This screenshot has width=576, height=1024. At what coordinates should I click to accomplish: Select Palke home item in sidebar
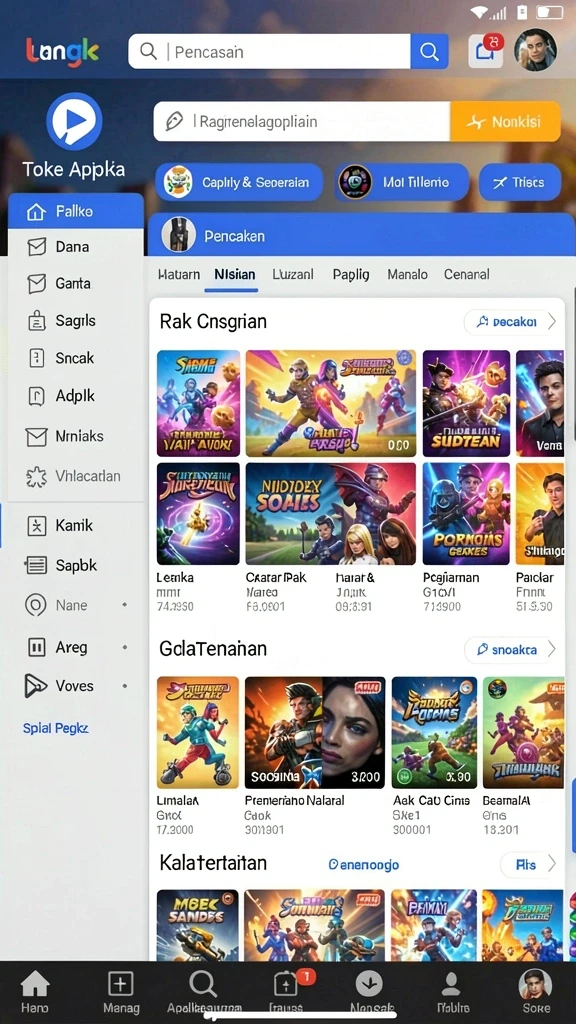[x=76, y=211]
